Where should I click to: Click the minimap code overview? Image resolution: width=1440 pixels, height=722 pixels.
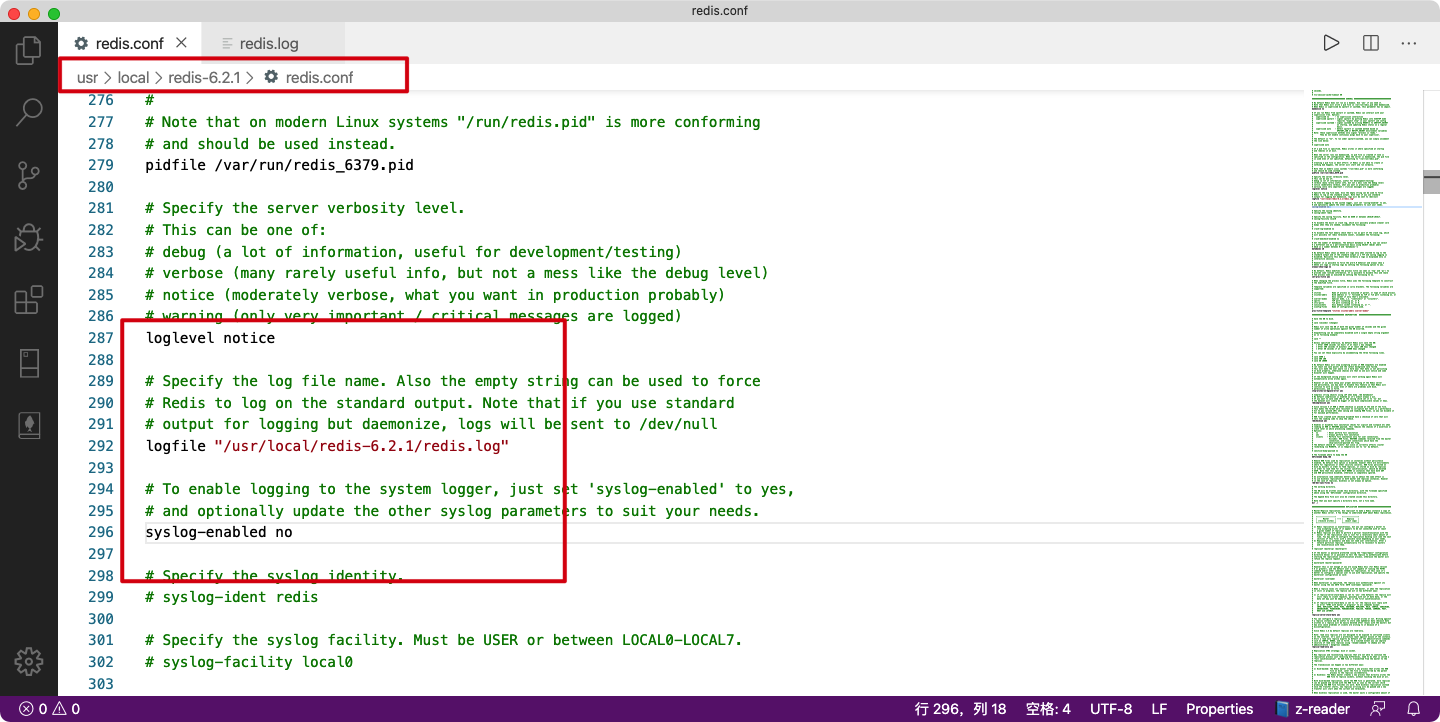[x=1364, y=390]
